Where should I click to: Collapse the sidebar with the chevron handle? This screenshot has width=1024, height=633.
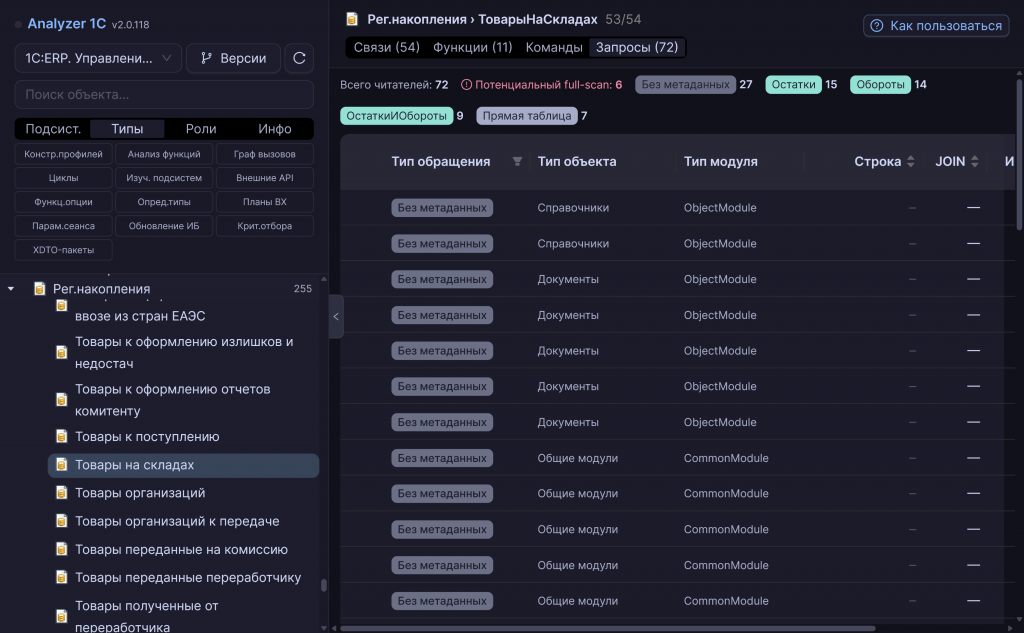point(336,316)
